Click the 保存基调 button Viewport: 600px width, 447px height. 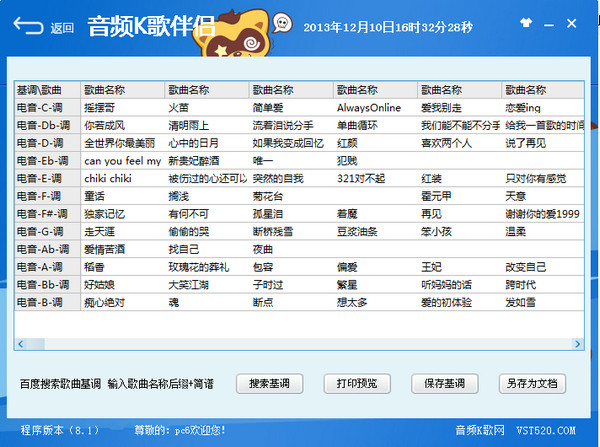445,383
